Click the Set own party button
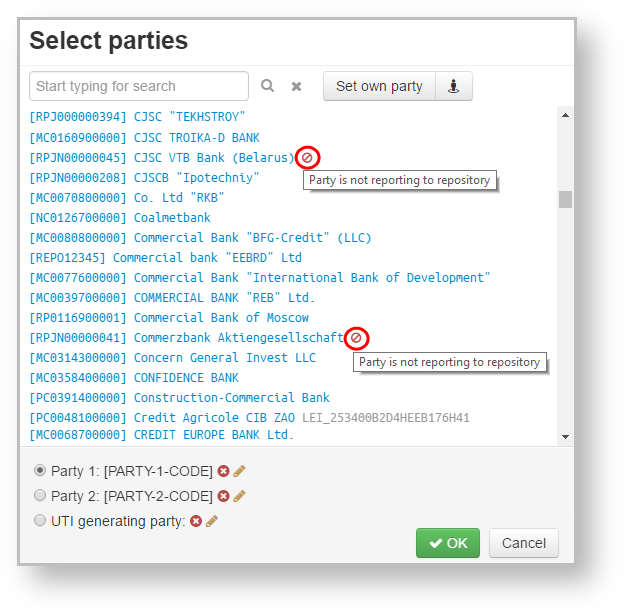 [379, 86]
